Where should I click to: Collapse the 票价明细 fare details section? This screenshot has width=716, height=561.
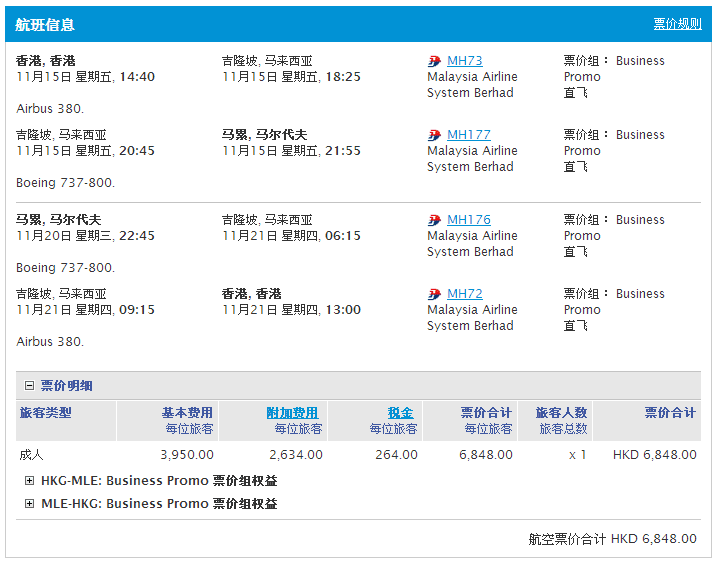pyautogui.click(x=29, y=386)
